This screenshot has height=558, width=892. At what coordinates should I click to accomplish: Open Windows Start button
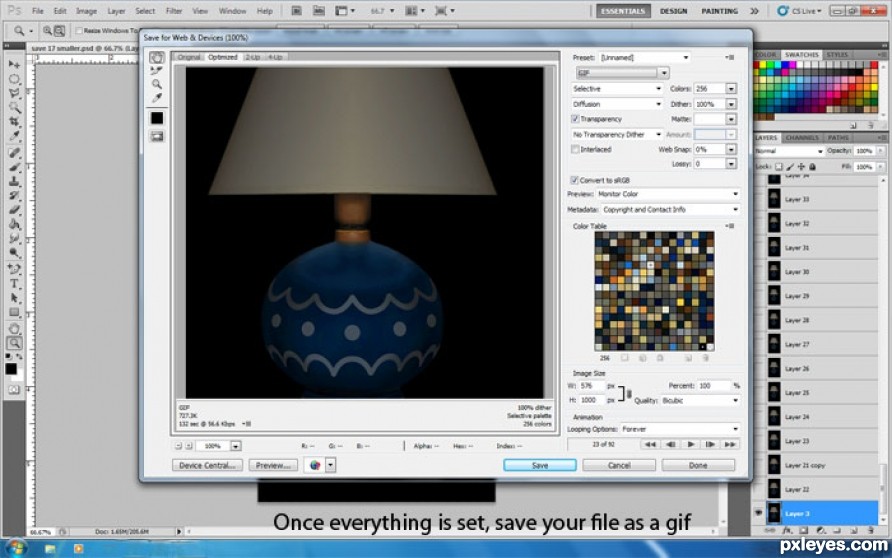tap(15, 548)
